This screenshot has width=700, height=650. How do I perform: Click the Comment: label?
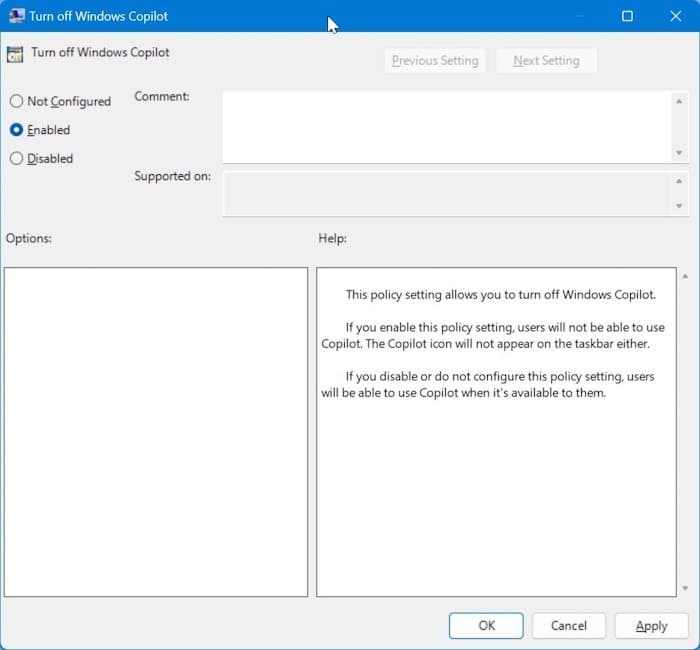click(162, 96)
